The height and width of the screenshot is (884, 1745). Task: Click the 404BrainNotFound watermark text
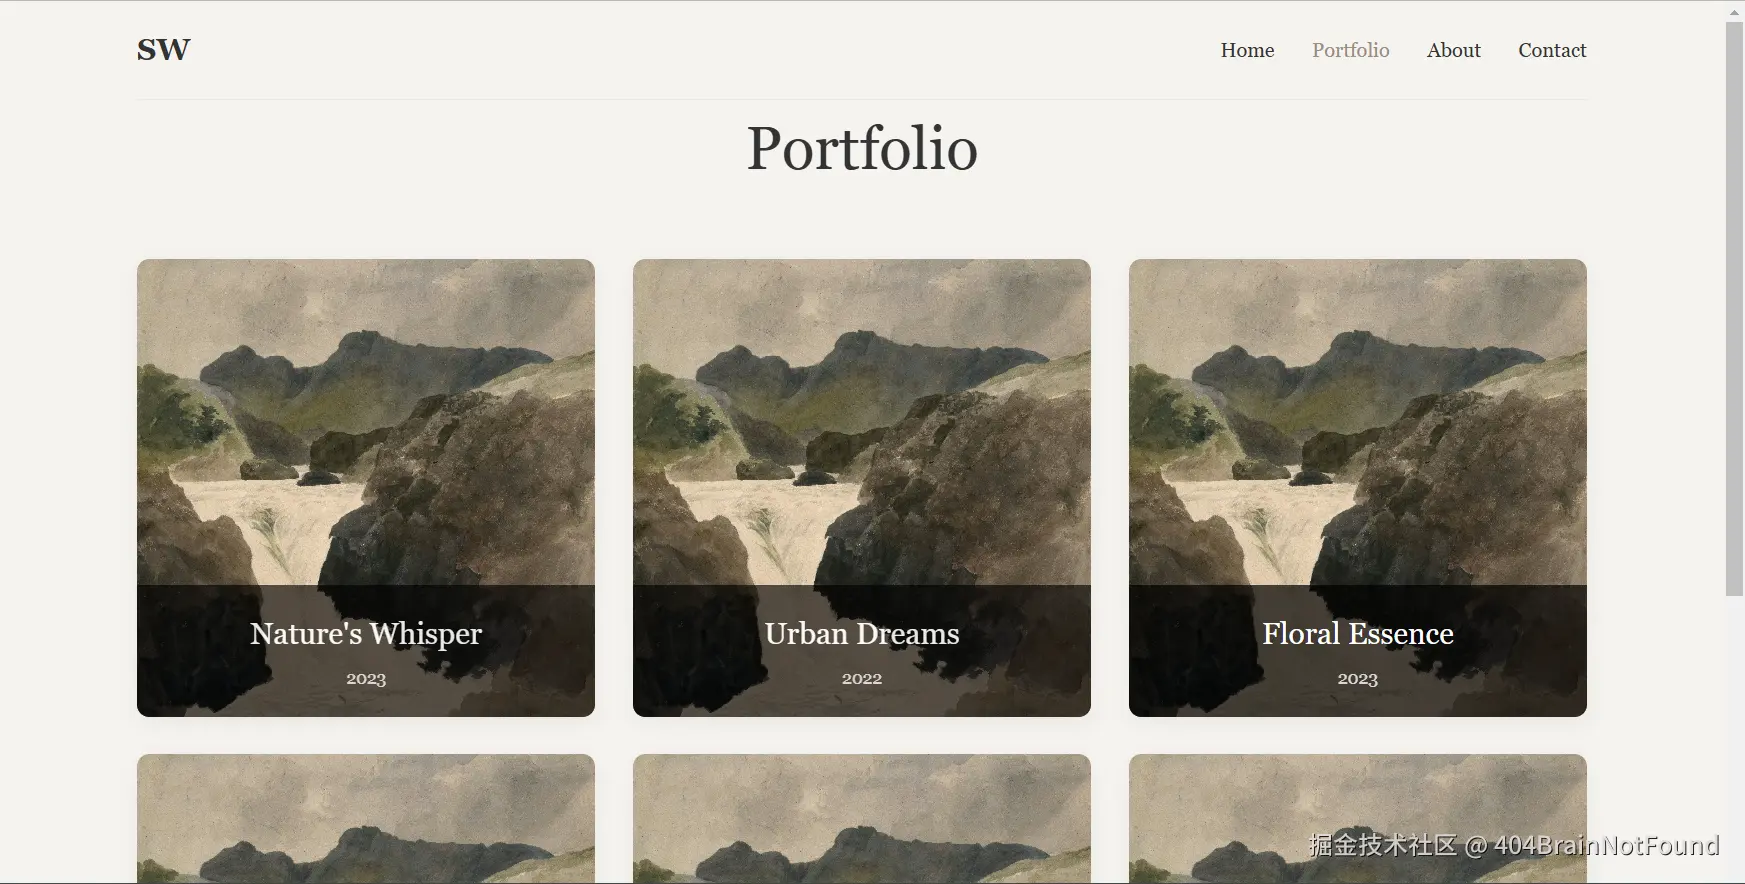[1606, 846]
